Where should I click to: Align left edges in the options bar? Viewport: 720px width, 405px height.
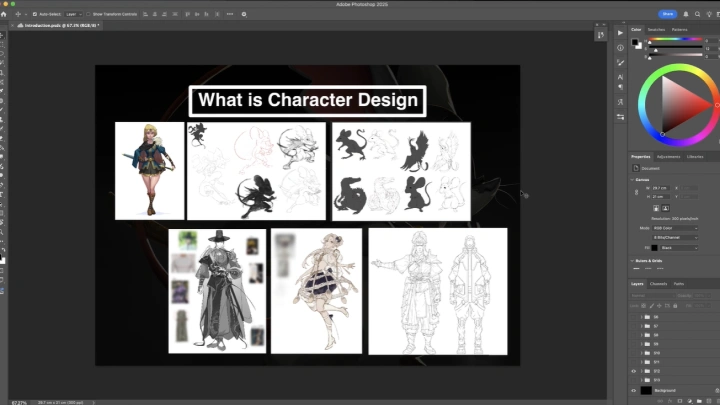[x=145, y=14]
